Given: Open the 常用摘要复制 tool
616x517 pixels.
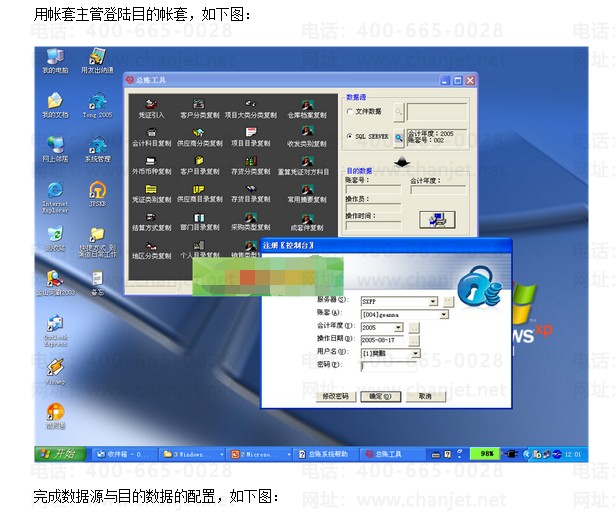Looking at the screenshot, I should click(x=307, y=194).
